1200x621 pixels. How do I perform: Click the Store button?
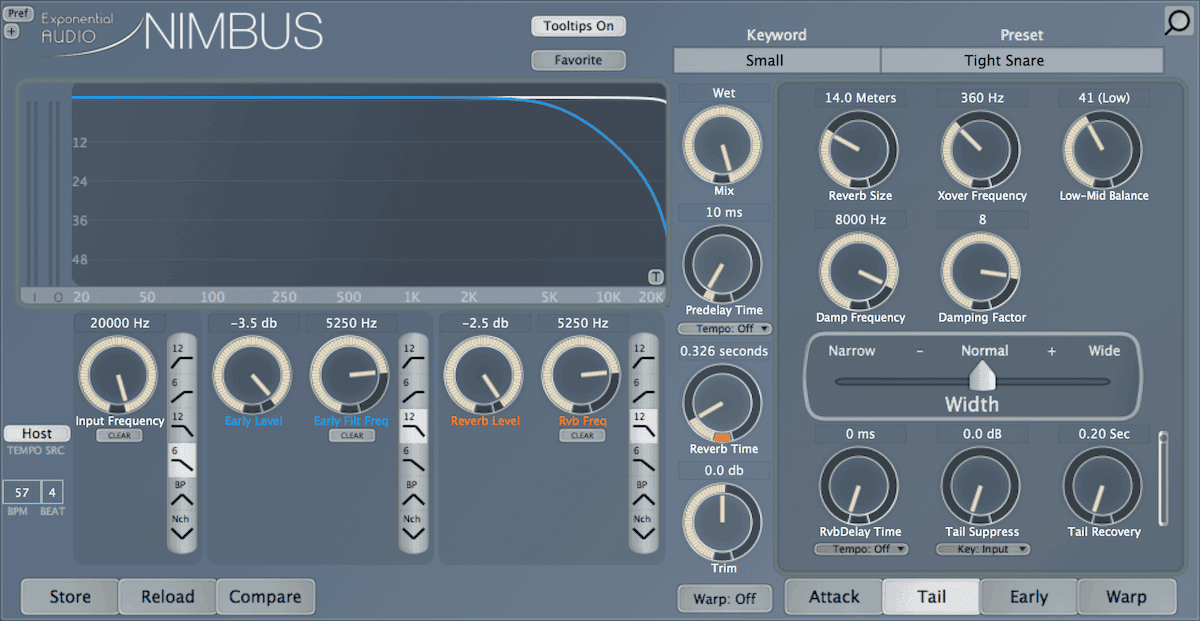pos(70,597)
